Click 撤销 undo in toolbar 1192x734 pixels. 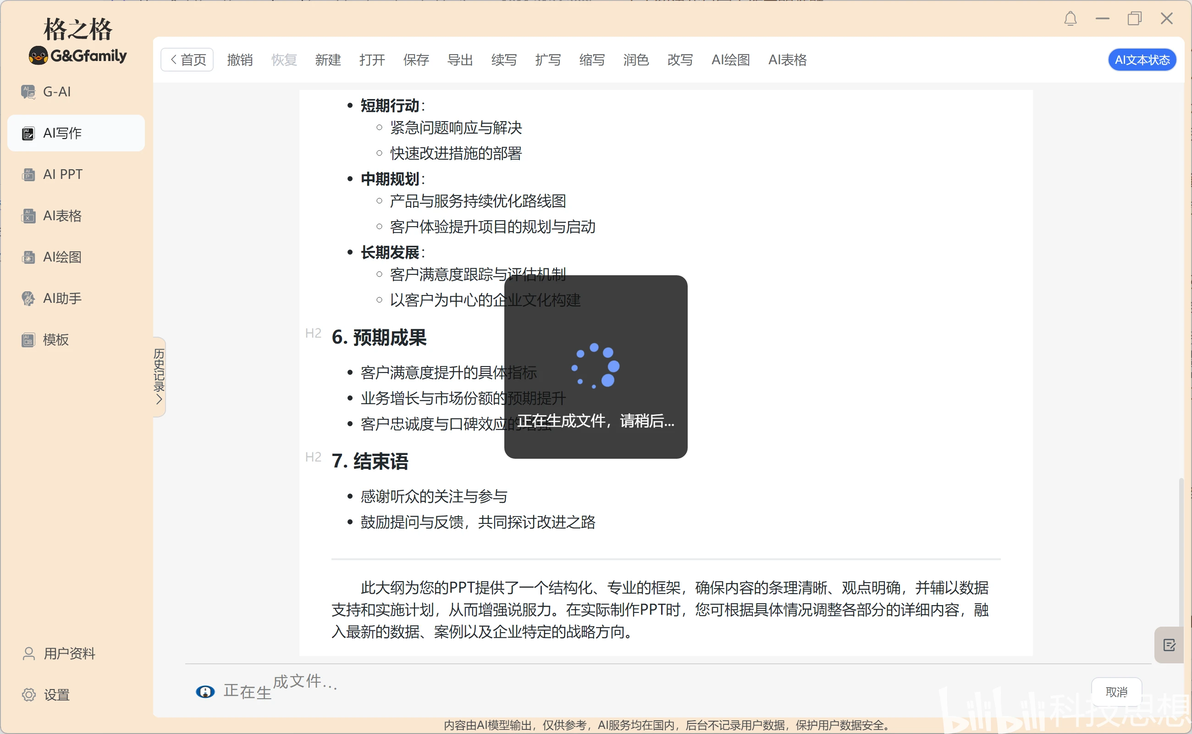239,60
